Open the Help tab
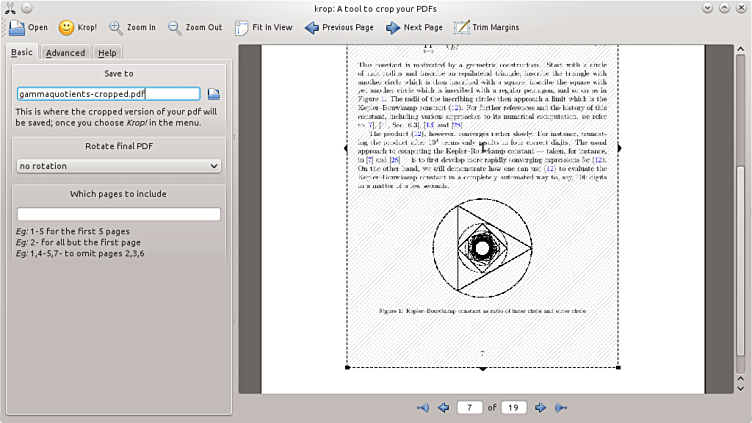 107,52
